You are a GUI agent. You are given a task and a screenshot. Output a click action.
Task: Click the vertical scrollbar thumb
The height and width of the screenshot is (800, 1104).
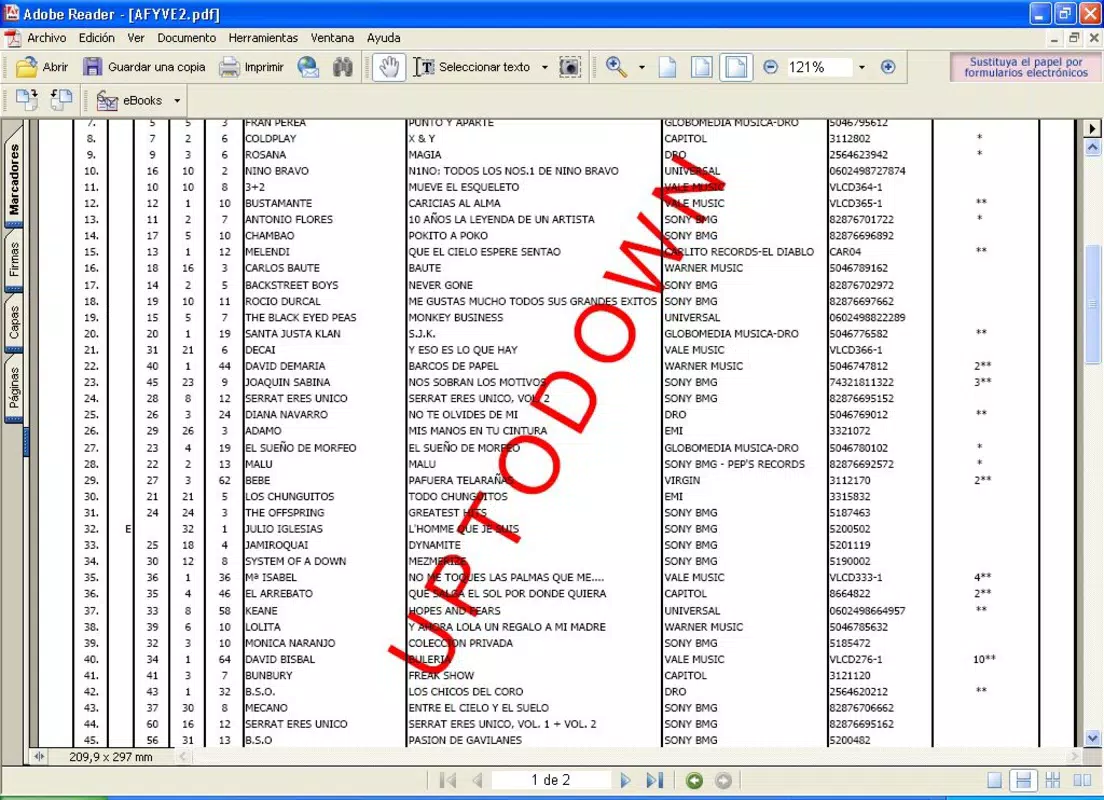(x=1092, y=304)
